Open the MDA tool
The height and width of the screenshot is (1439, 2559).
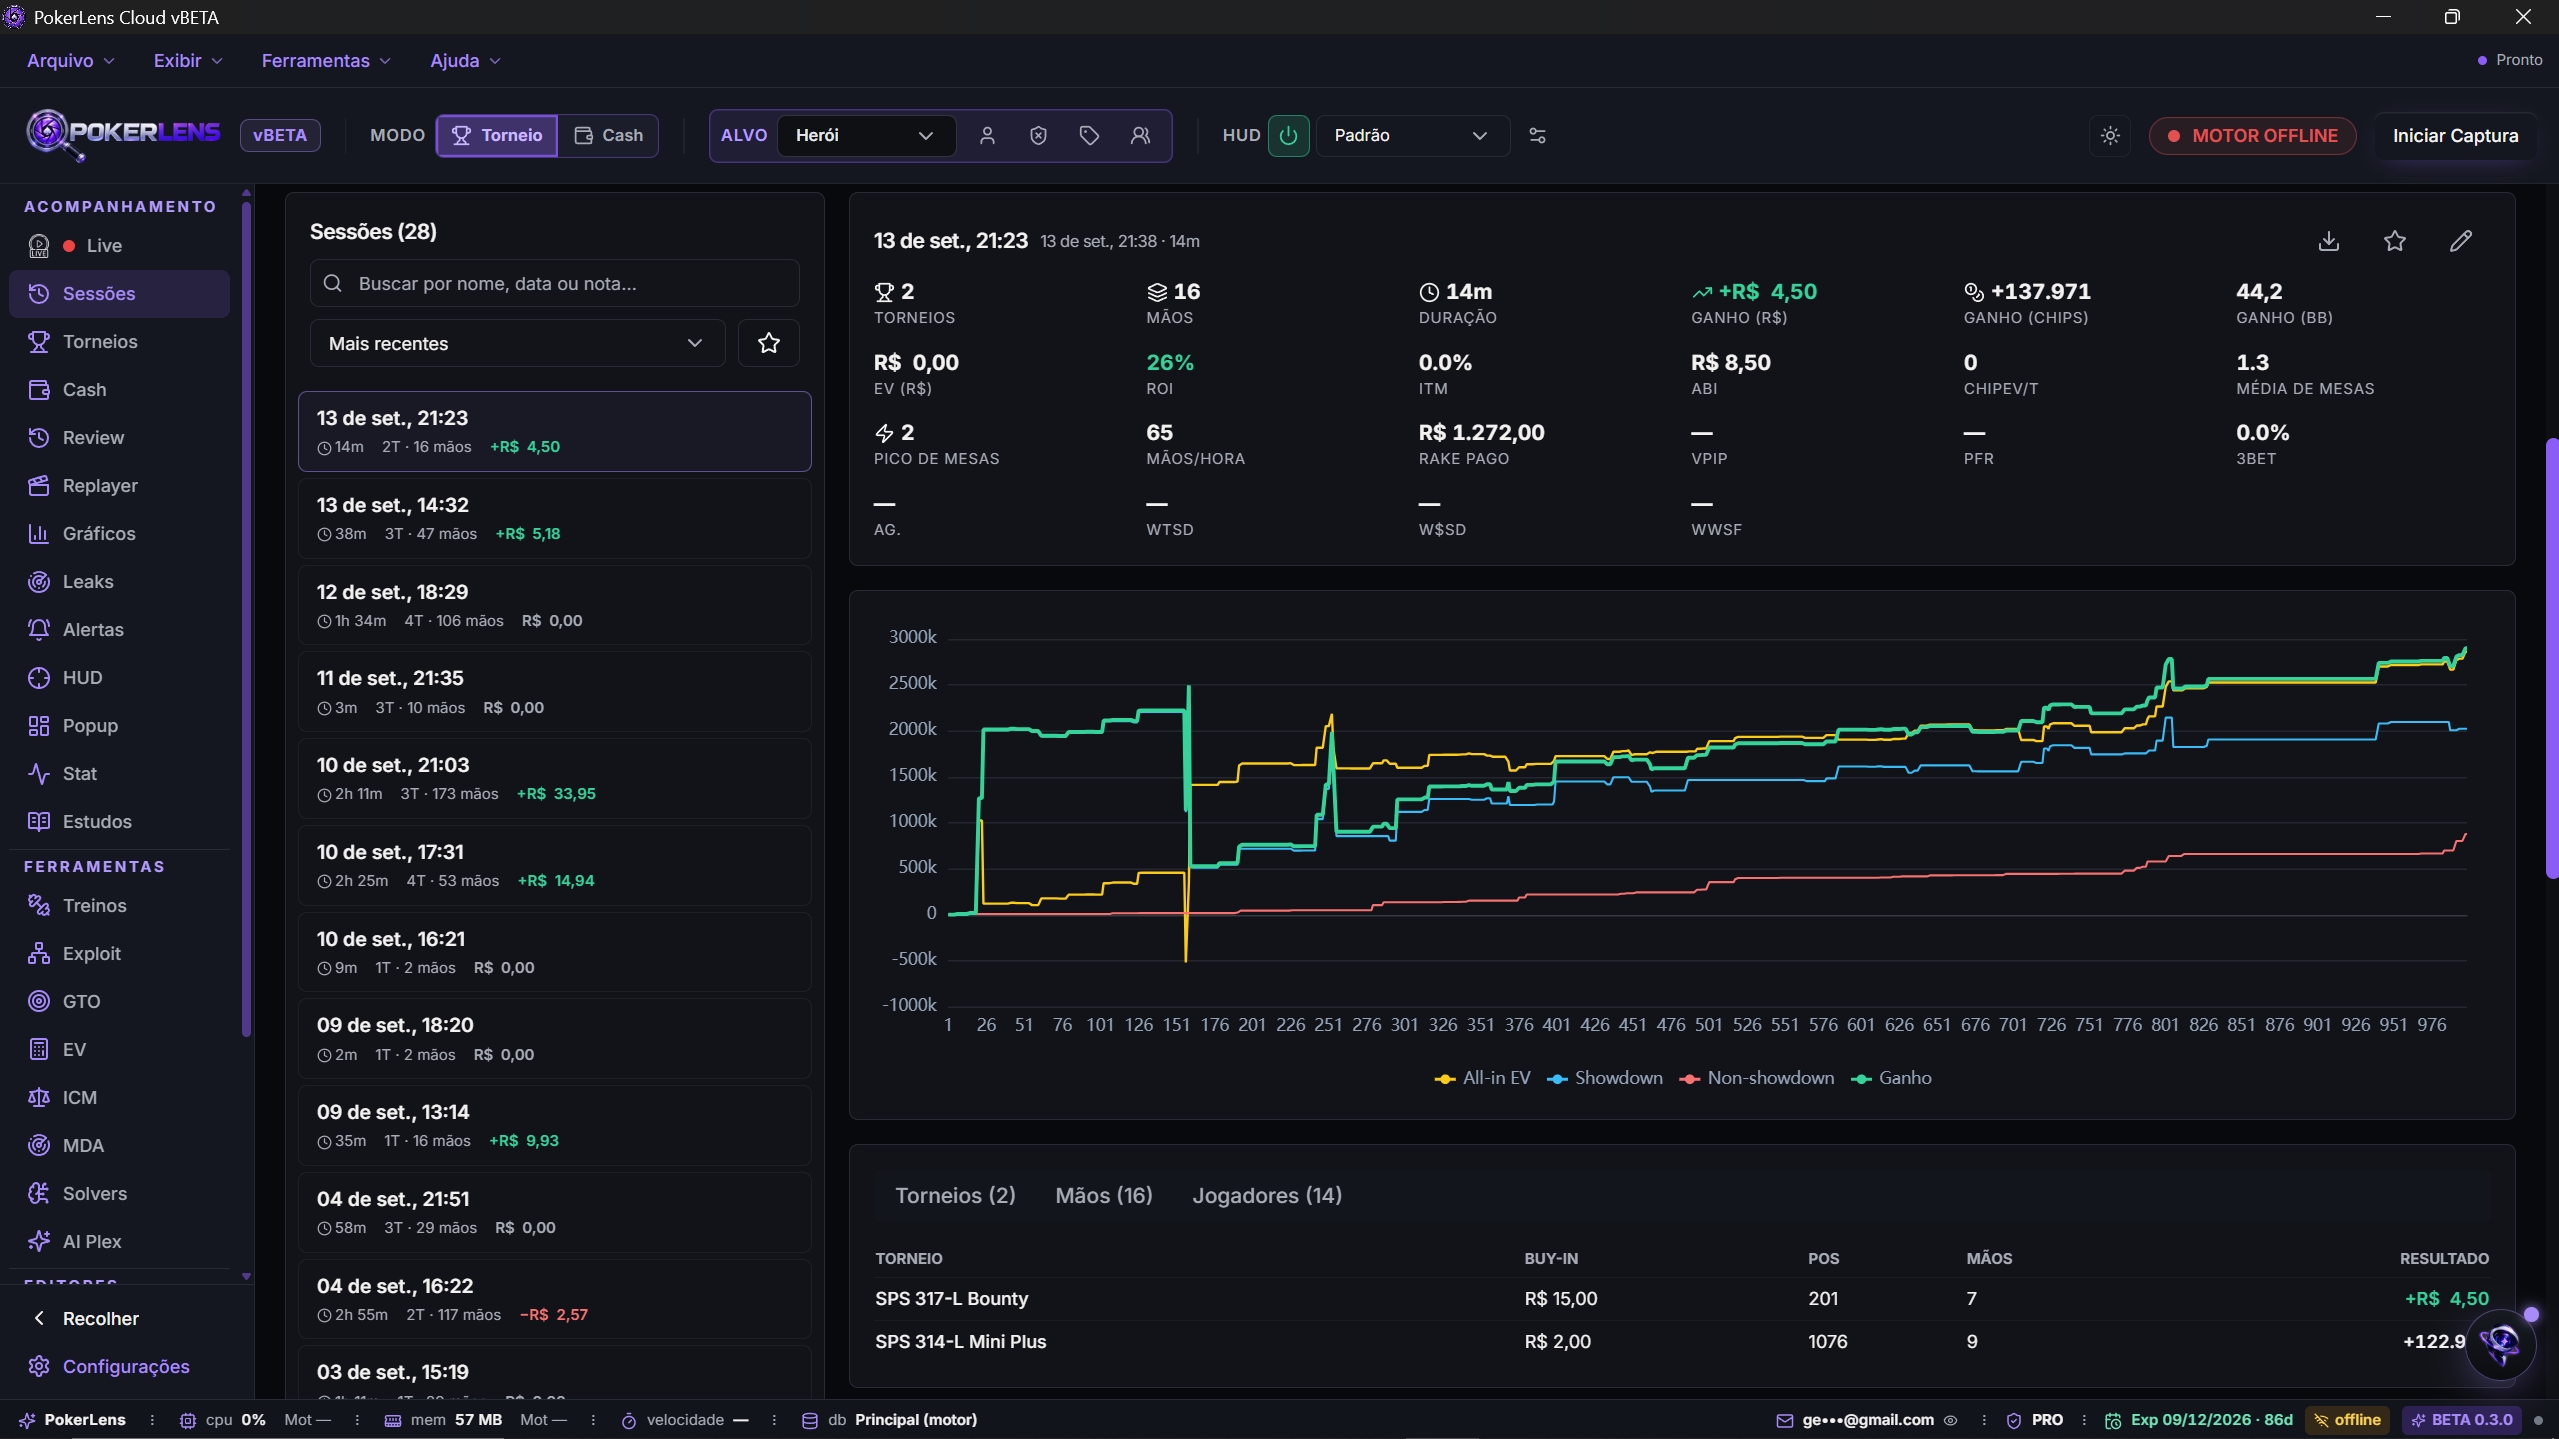119,1146
